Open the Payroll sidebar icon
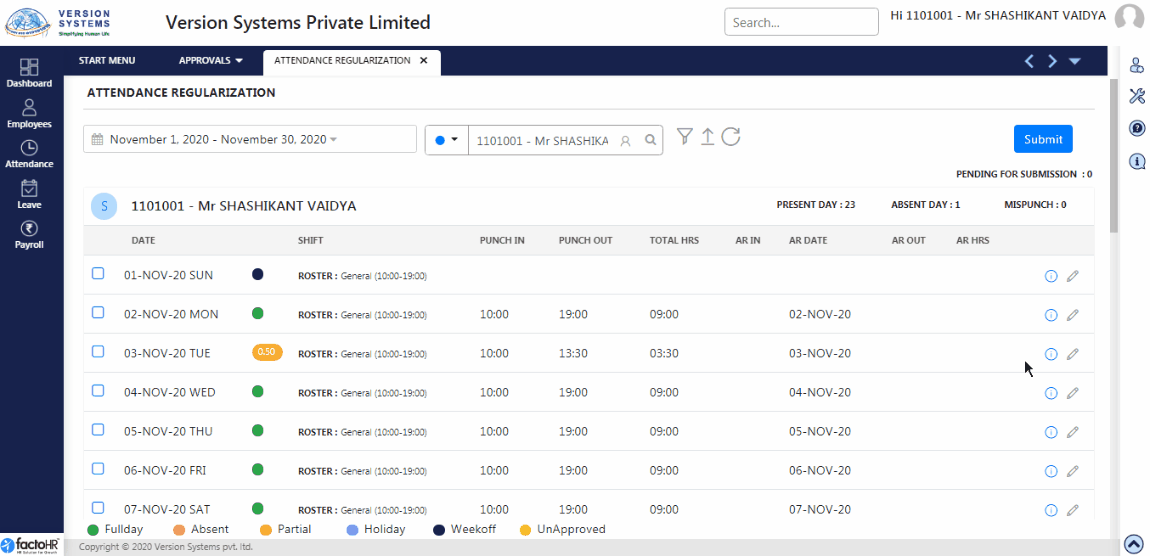This screenshot has width=1150, height=556. [29, 233]
